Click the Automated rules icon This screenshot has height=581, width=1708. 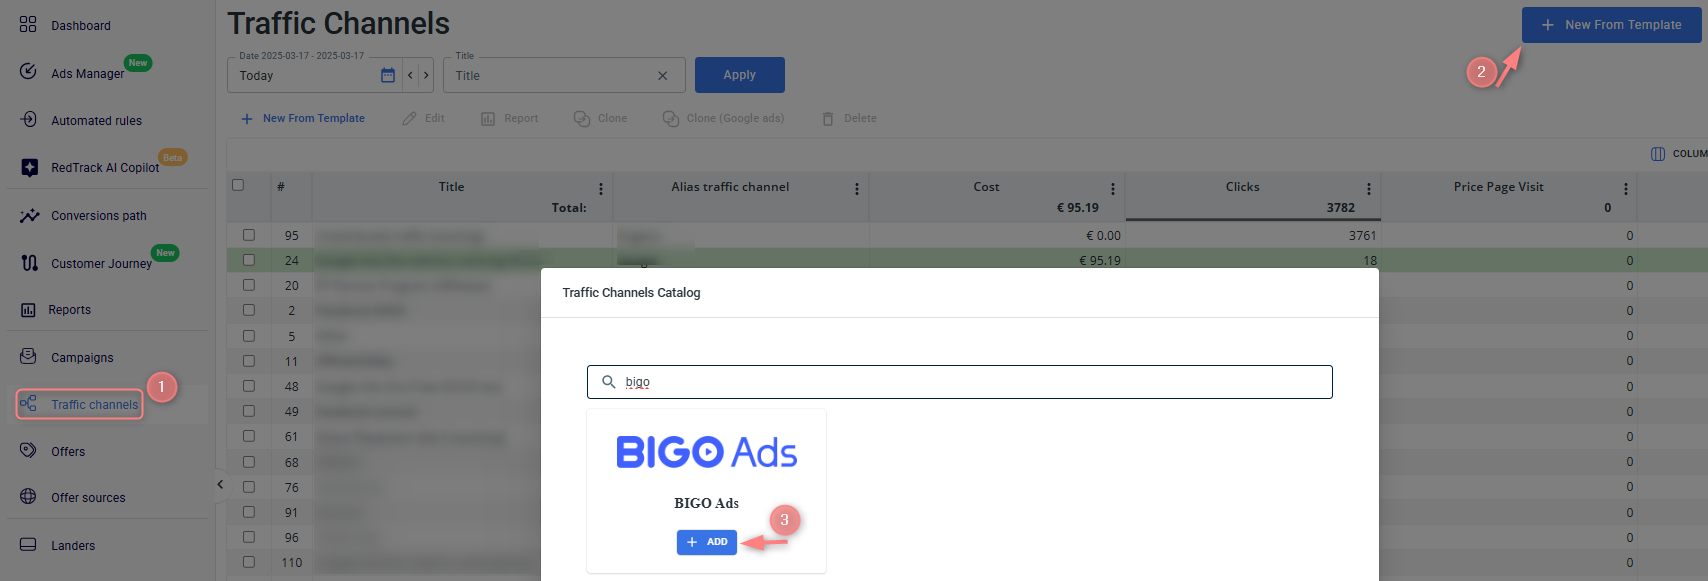tap(29, 120)
